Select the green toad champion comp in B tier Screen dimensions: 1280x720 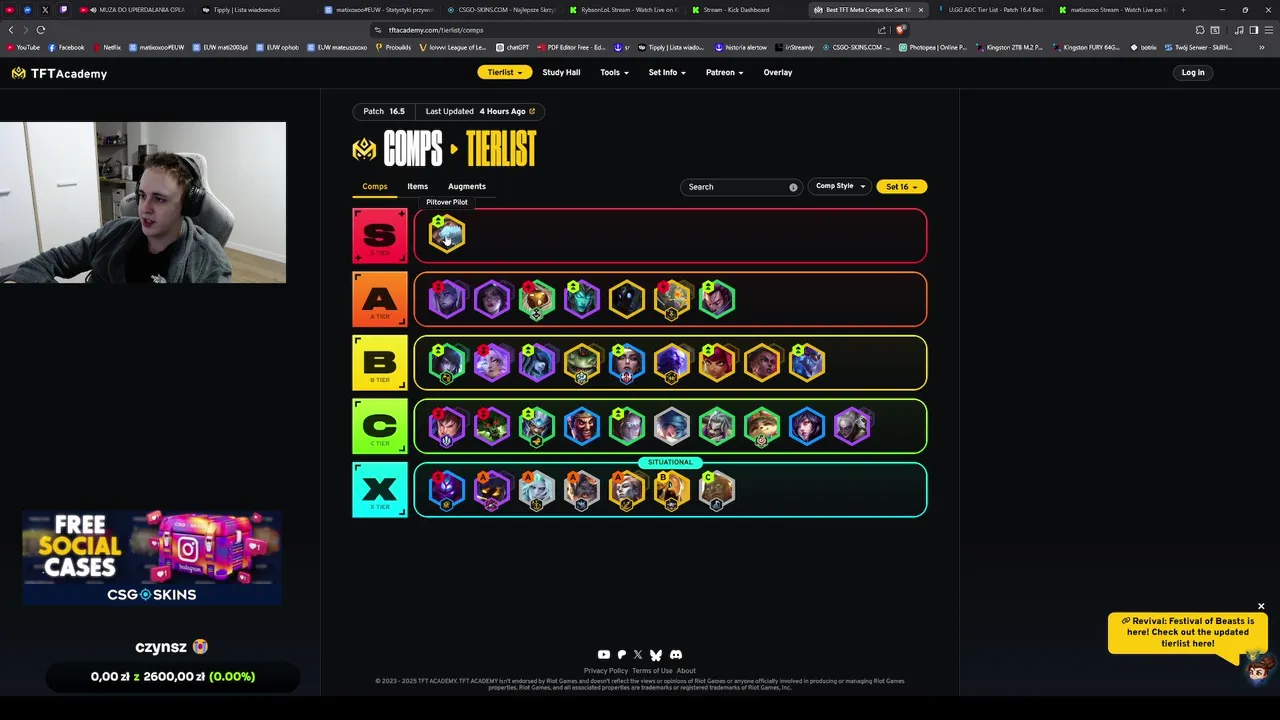(x=582, y=363)
